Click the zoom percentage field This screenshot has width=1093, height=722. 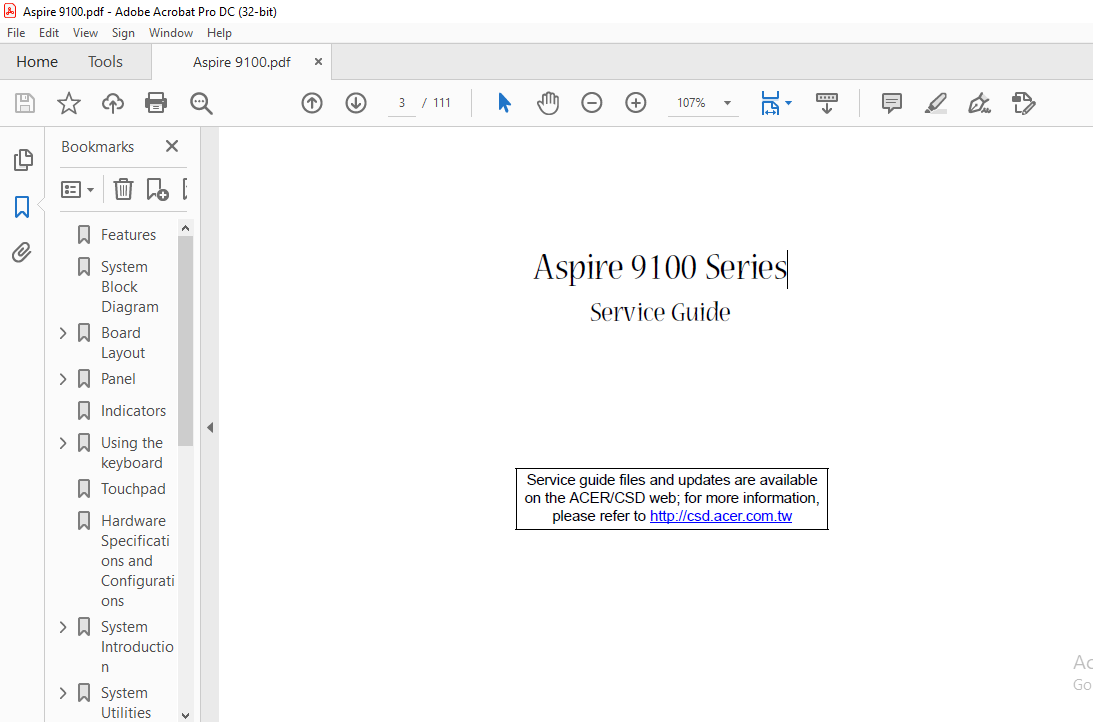coord(691,103)
